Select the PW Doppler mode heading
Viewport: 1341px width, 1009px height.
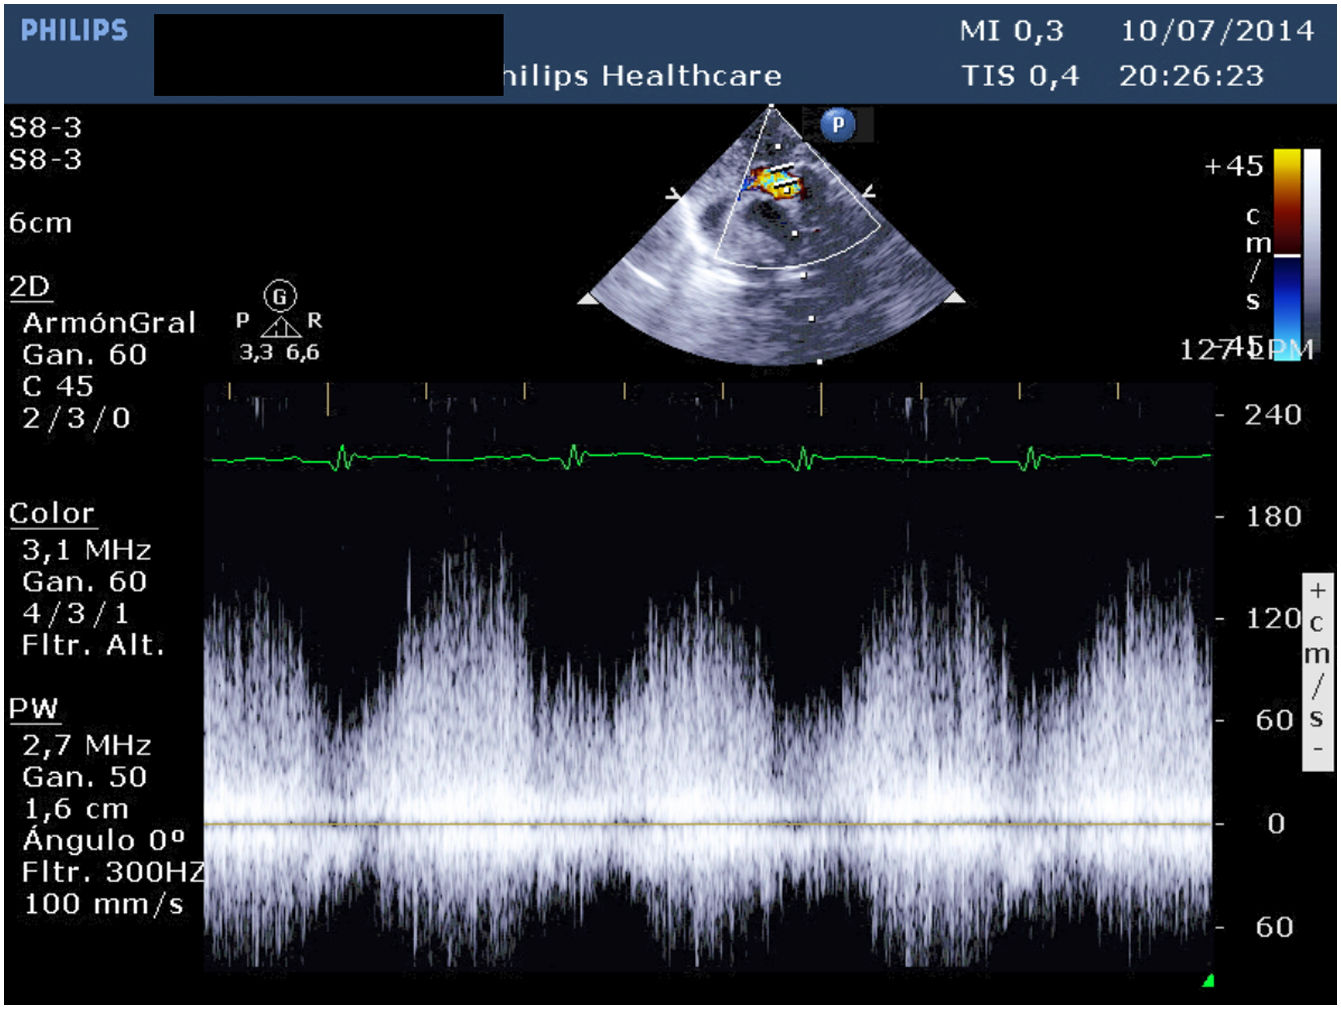(33, 709)
